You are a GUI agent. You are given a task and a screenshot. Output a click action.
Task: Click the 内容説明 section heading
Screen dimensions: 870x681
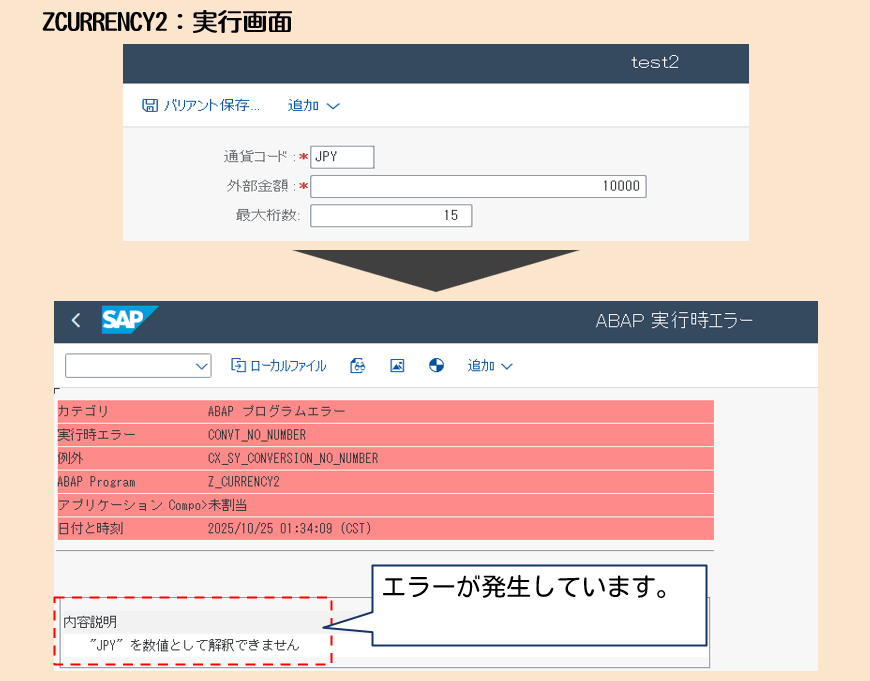pos(90,622)
